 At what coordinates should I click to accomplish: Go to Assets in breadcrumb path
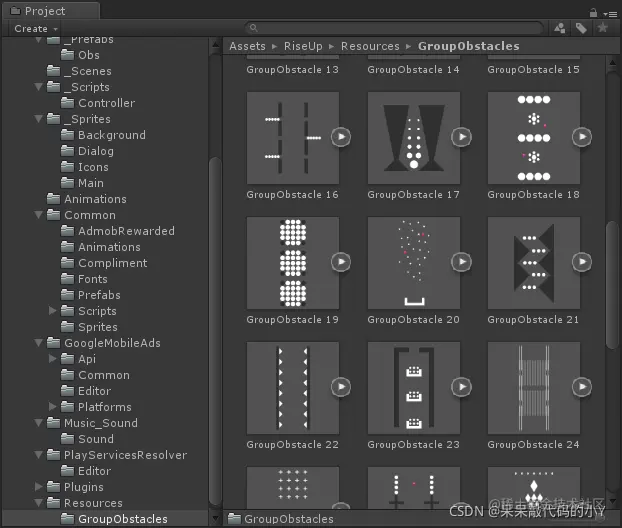247,46
